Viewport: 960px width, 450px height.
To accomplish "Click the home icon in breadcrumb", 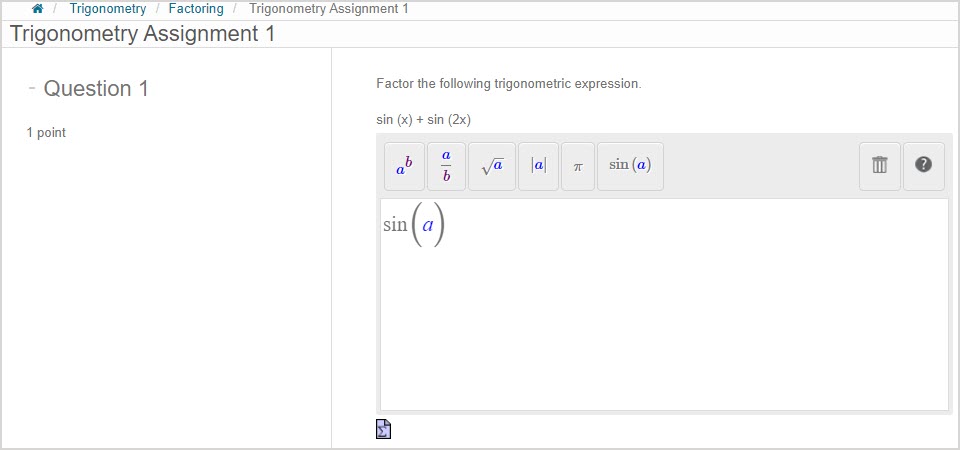I will point(38,9).
